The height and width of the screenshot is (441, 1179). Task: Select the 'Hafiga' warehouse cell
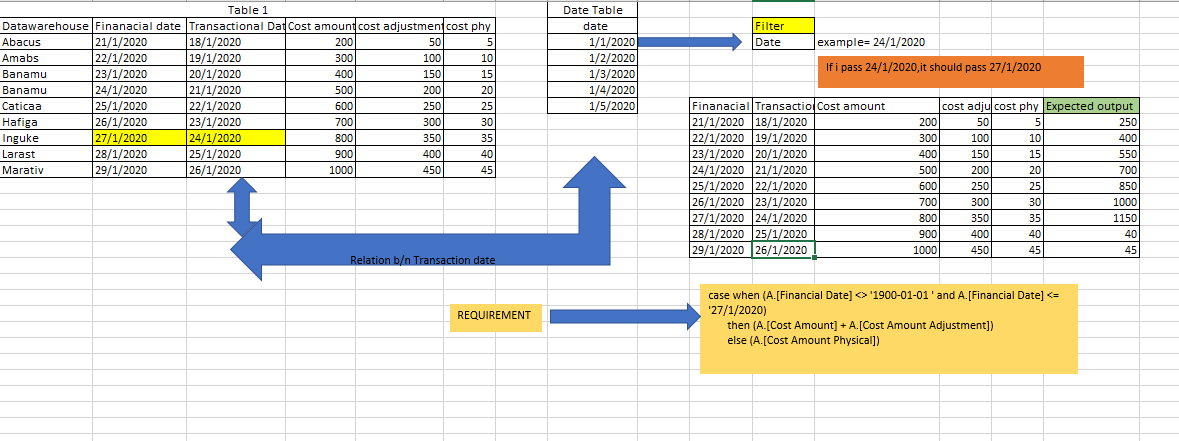pos(47,122)
